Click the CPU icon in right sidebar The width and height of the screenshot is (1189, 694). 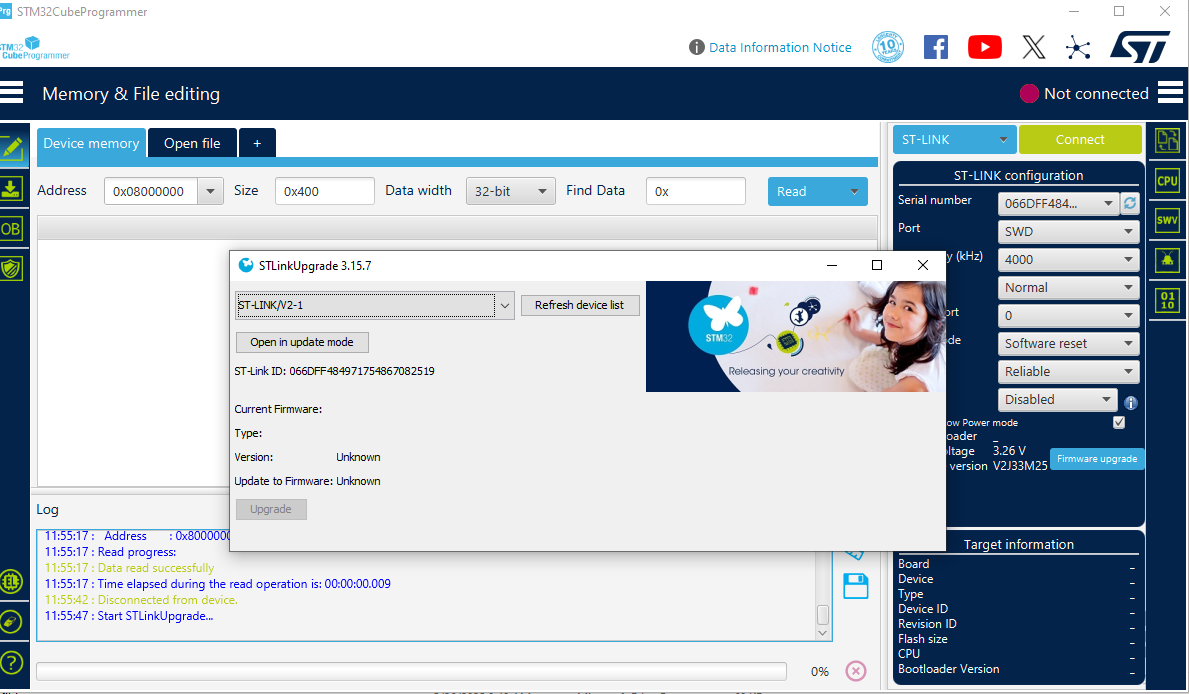coord(1167,181)
